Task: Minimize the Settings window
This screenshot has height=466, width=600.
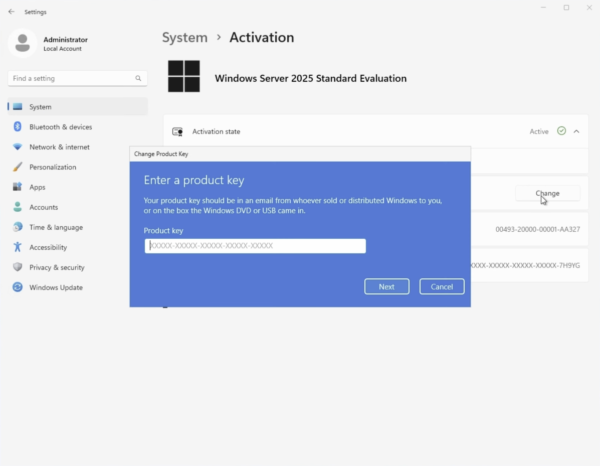Action: (x=543, y=8)
